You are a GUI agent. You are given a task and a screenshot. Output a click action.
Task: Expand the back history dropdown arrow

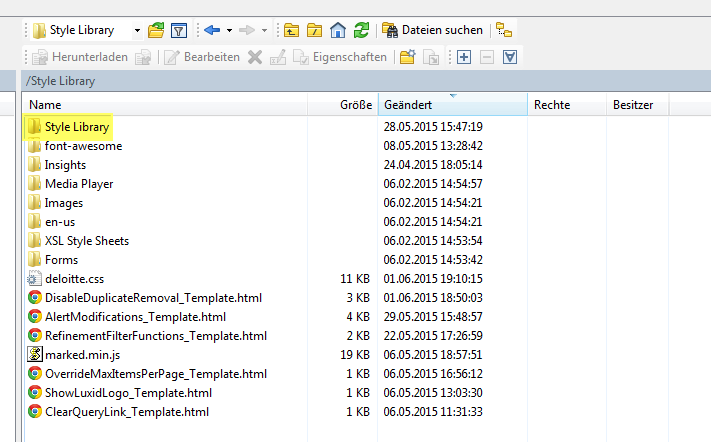229,30
